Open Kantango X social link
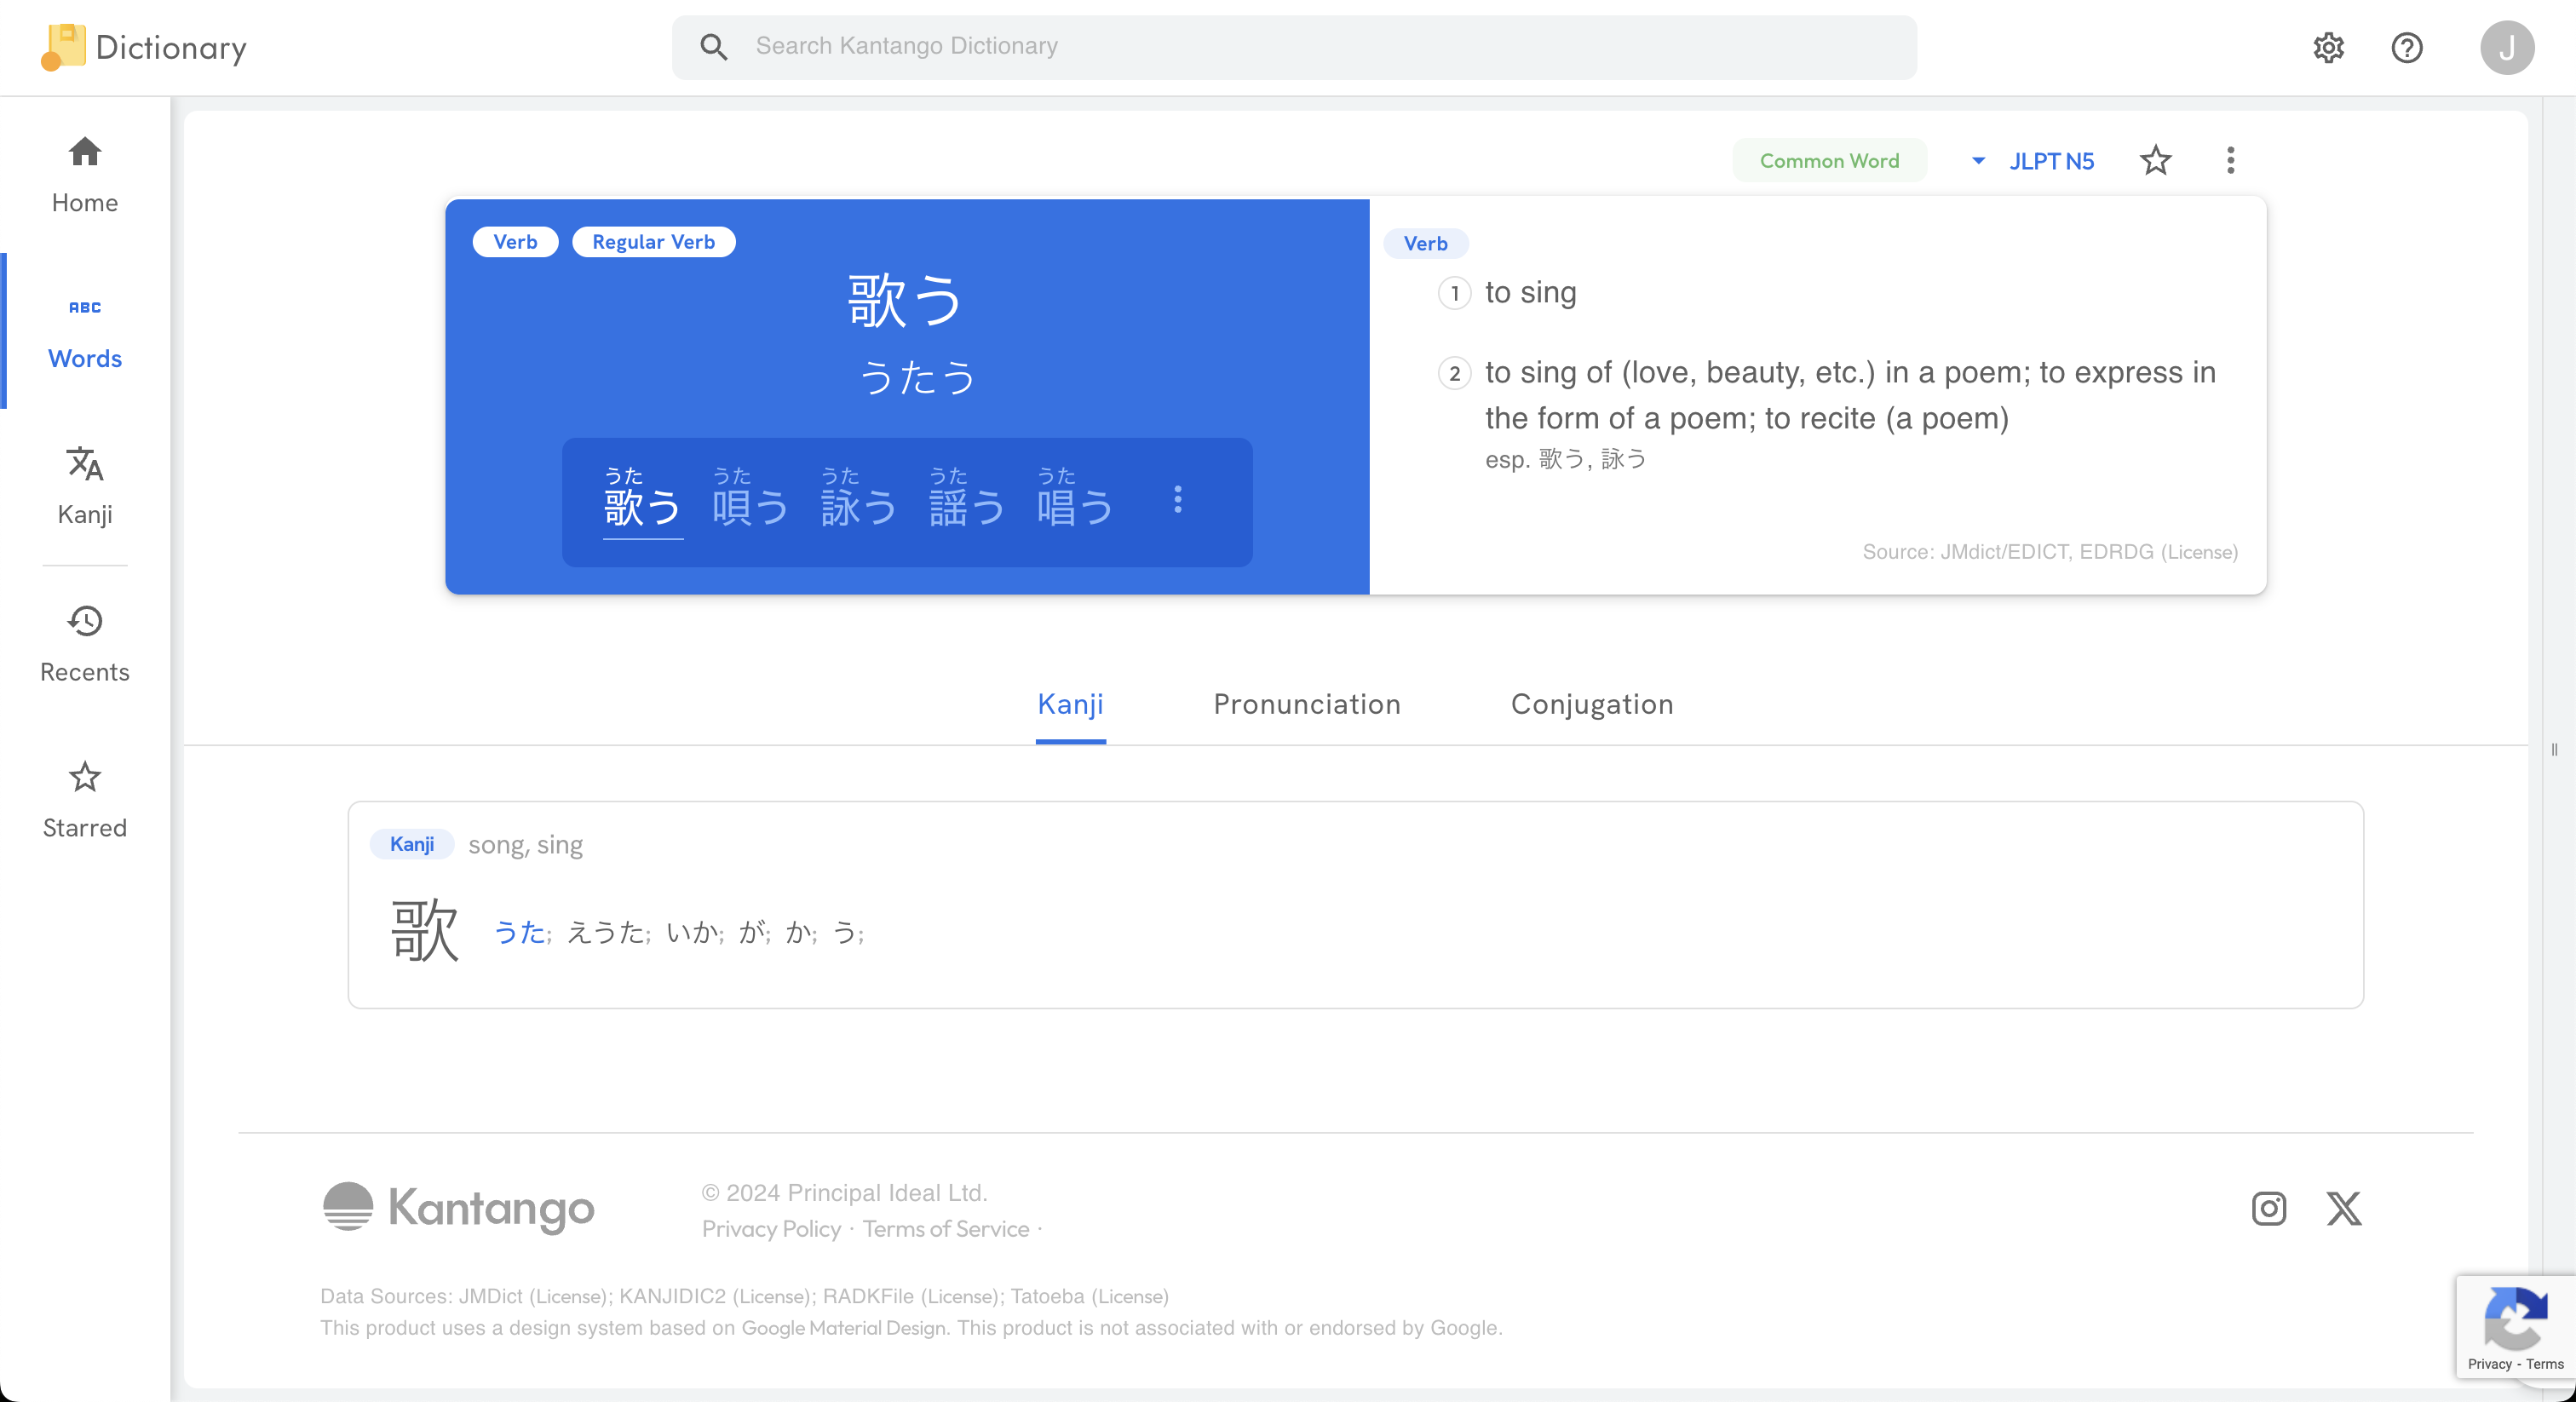Image resolution: width=2576 pixels, height=1402 pixels. [2343, 1208]
